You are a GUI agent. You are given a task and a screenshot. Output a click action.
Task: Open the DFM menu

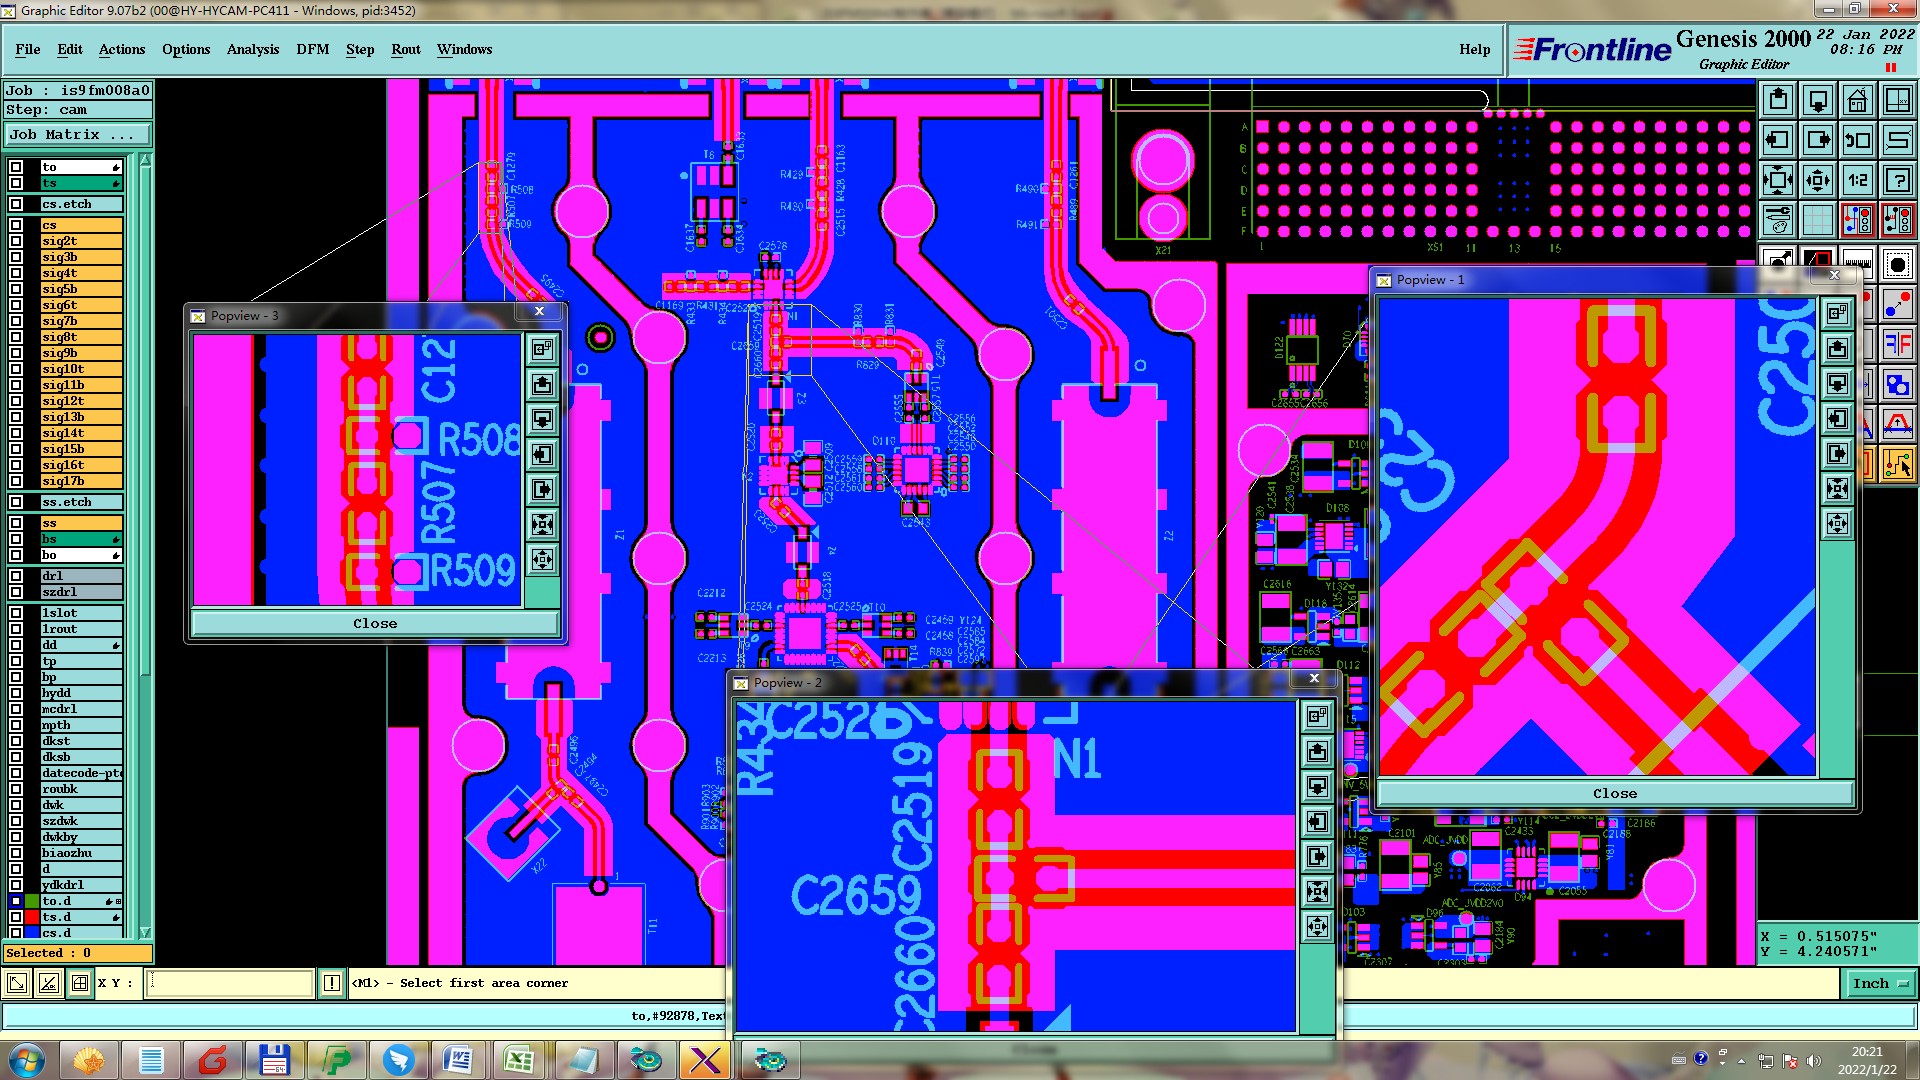pos(312,49)
